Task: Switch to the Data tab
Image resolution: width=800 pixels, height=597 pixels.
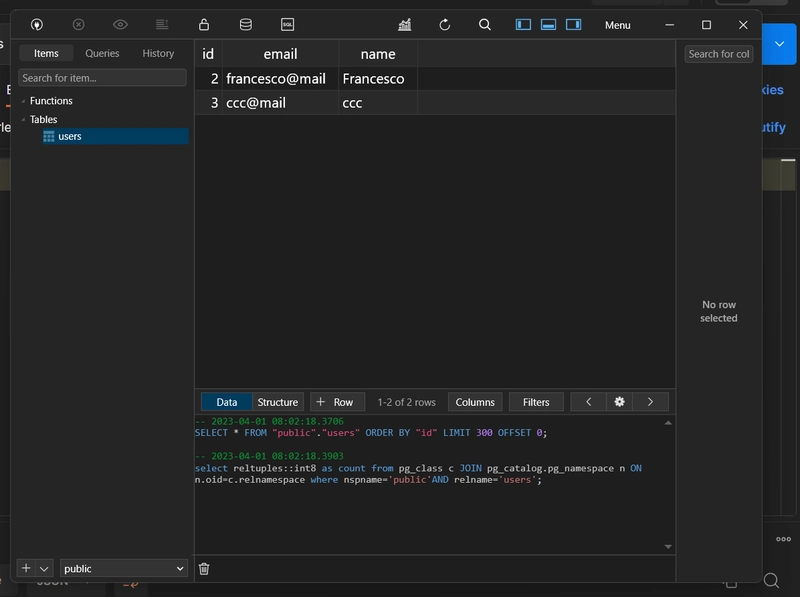Action: (x=227, y=402)
